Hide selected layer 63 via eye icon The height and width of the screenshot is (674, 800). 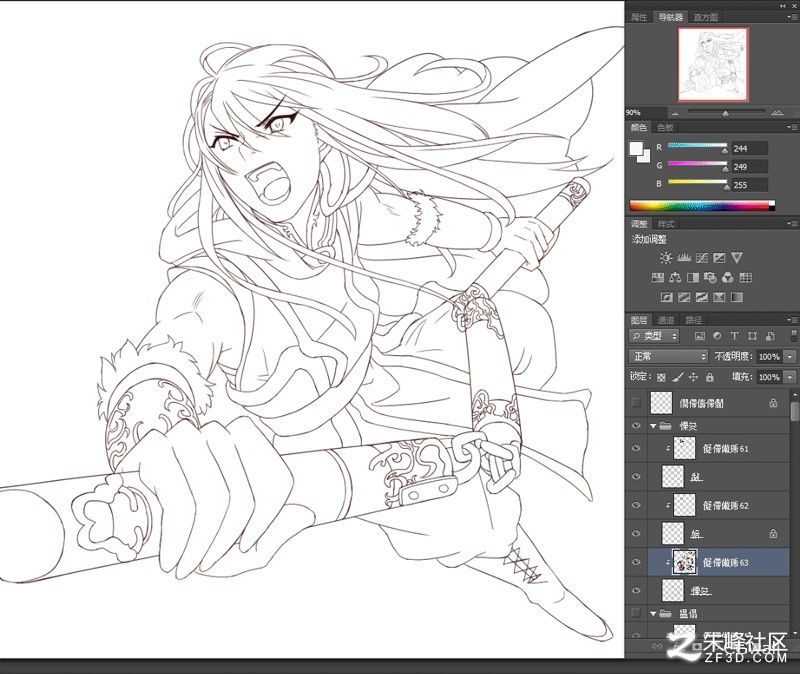point(636,562)
